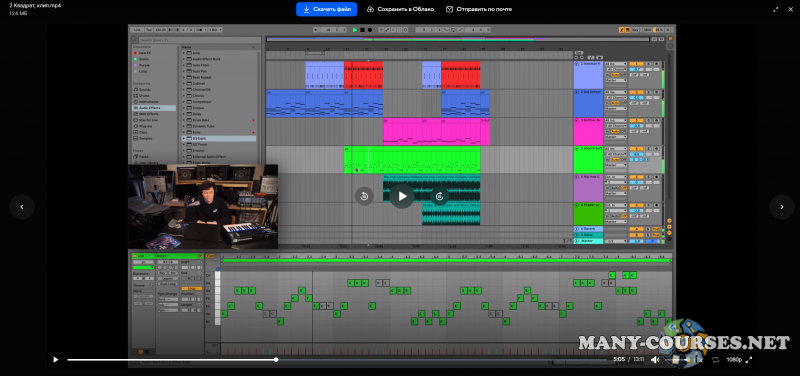Open the 1080p quality selector

[x=734, y=360]
